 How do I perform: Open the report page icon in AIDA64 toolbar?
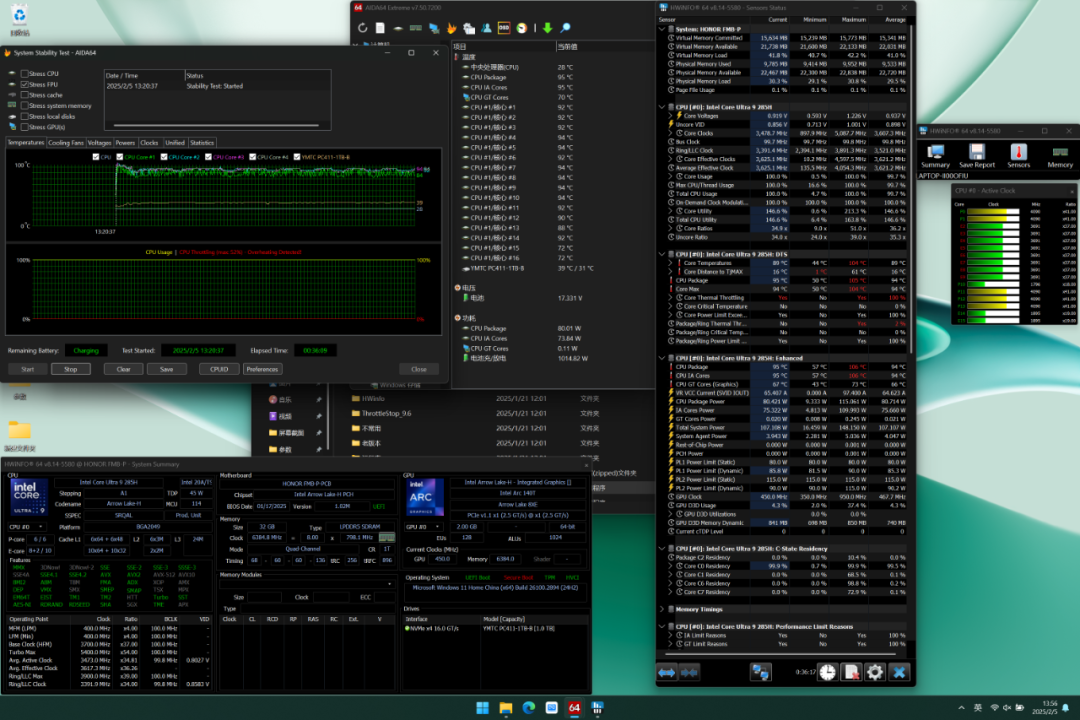pyautogui.click(x=380, y=28)
